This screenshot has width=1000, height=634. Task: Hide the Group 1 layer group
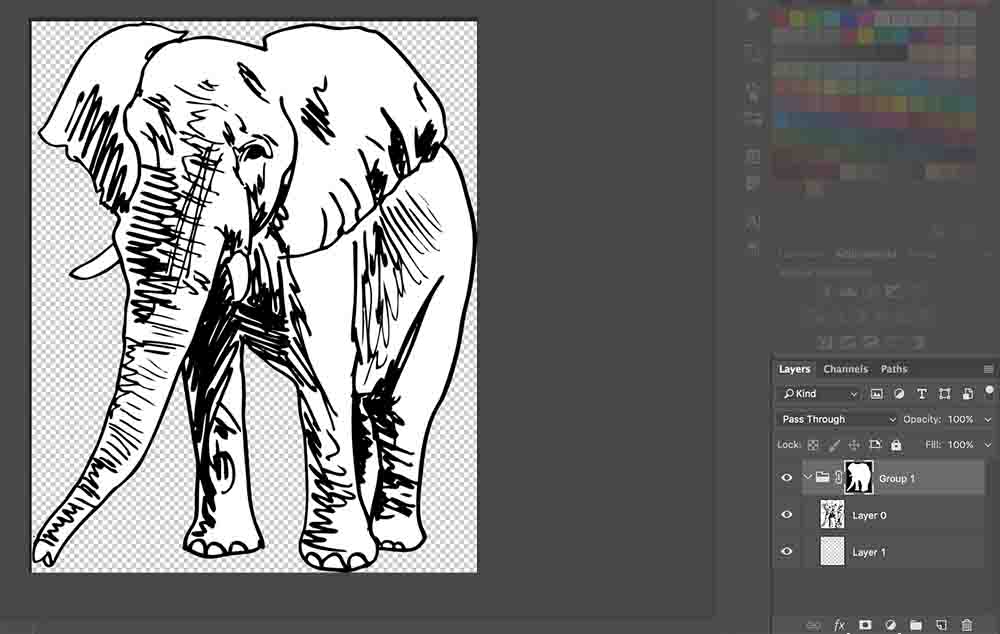(x=787, y=478)
